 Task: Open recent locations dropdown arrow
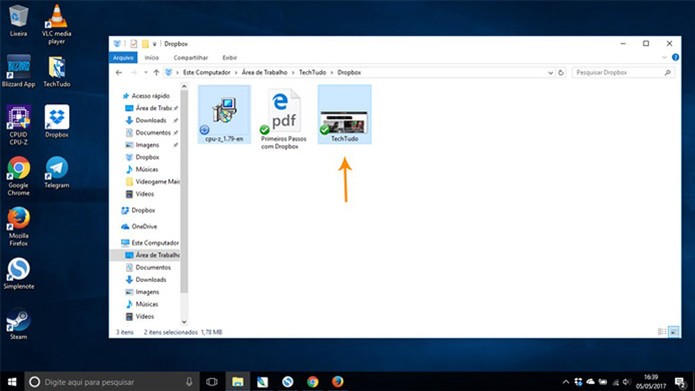click(145, 72)
